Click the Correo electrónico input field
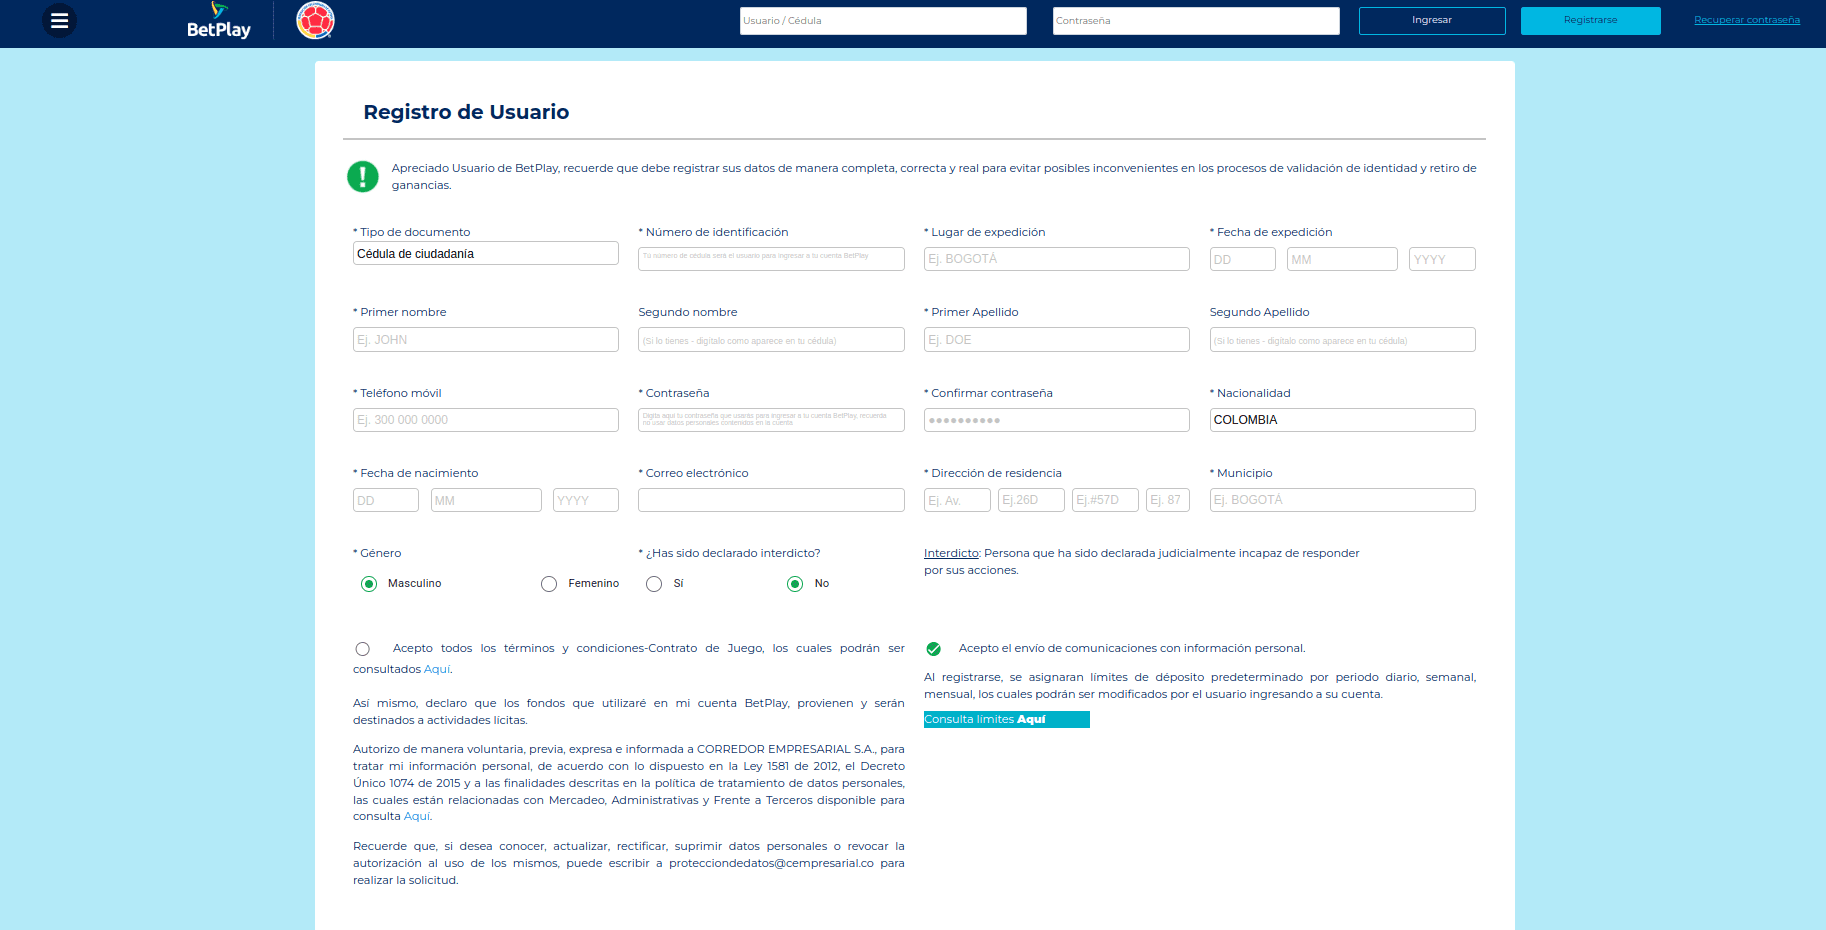 771,500
